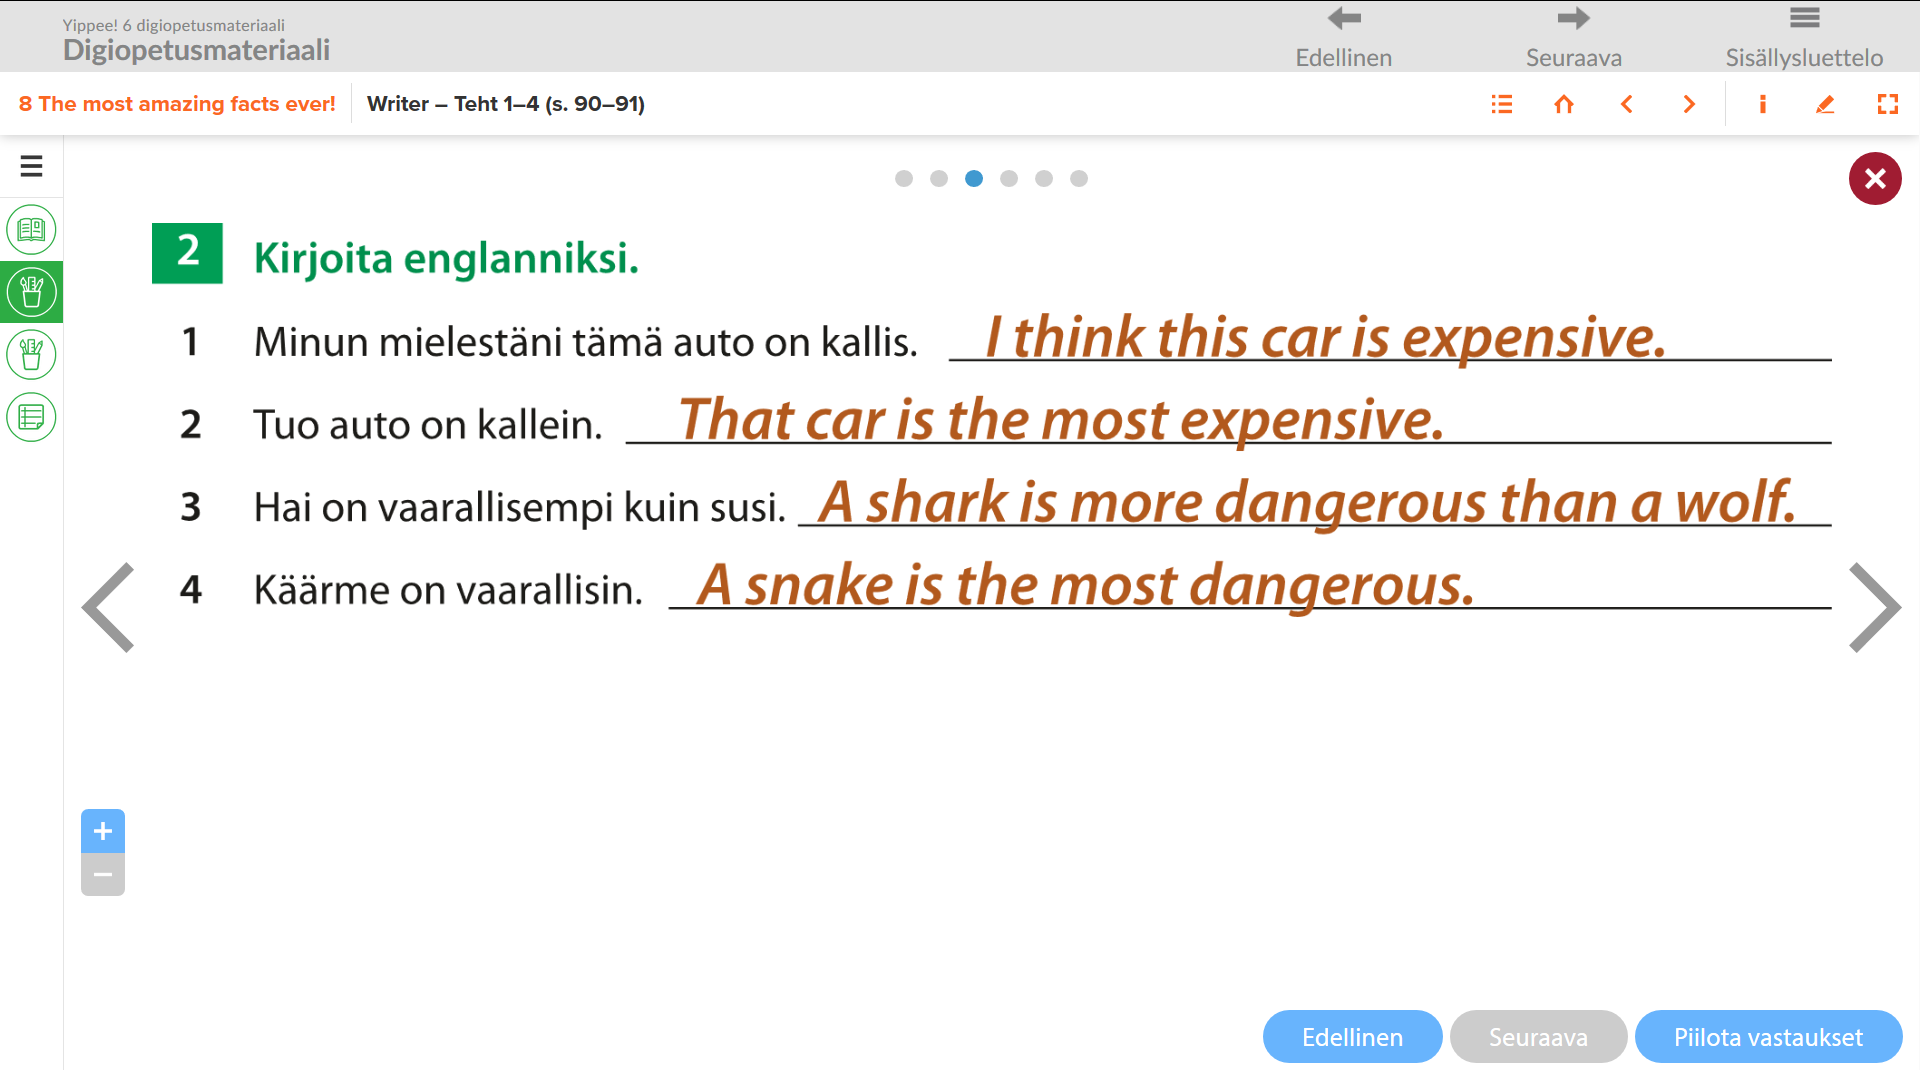
Task: Open the info icon in toolbar
Action: coord(1762,104)
